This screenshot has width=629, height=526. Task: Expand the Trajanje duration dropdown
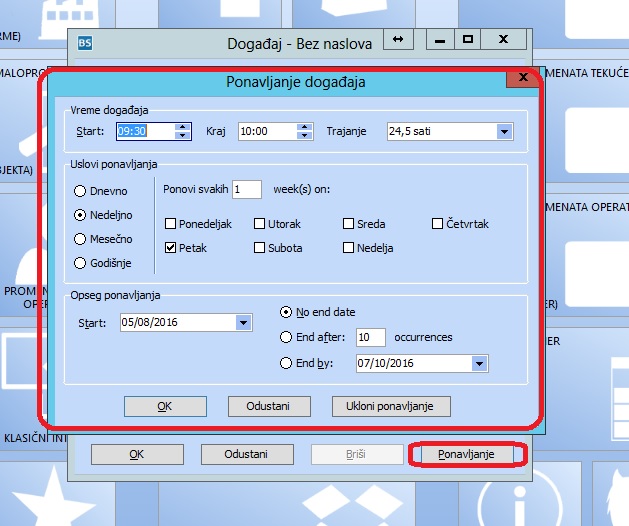click(x=504, y=131)
